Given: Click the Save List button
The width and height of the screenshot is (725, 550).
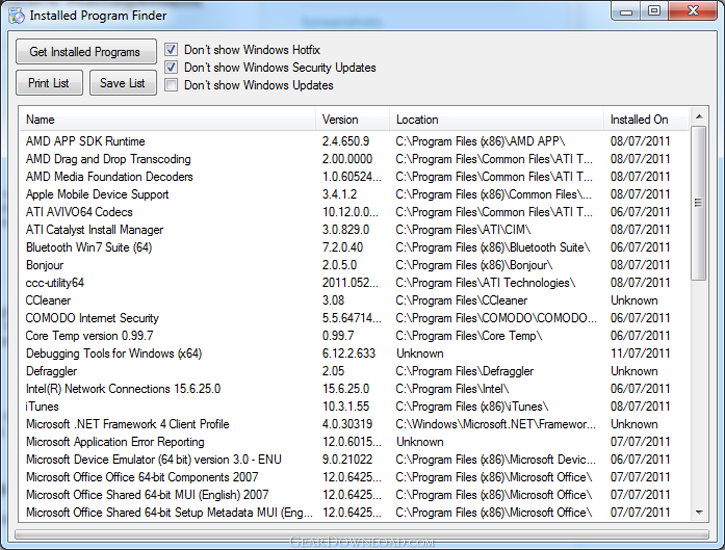Looking at the screenshot, I should (123, 83).
